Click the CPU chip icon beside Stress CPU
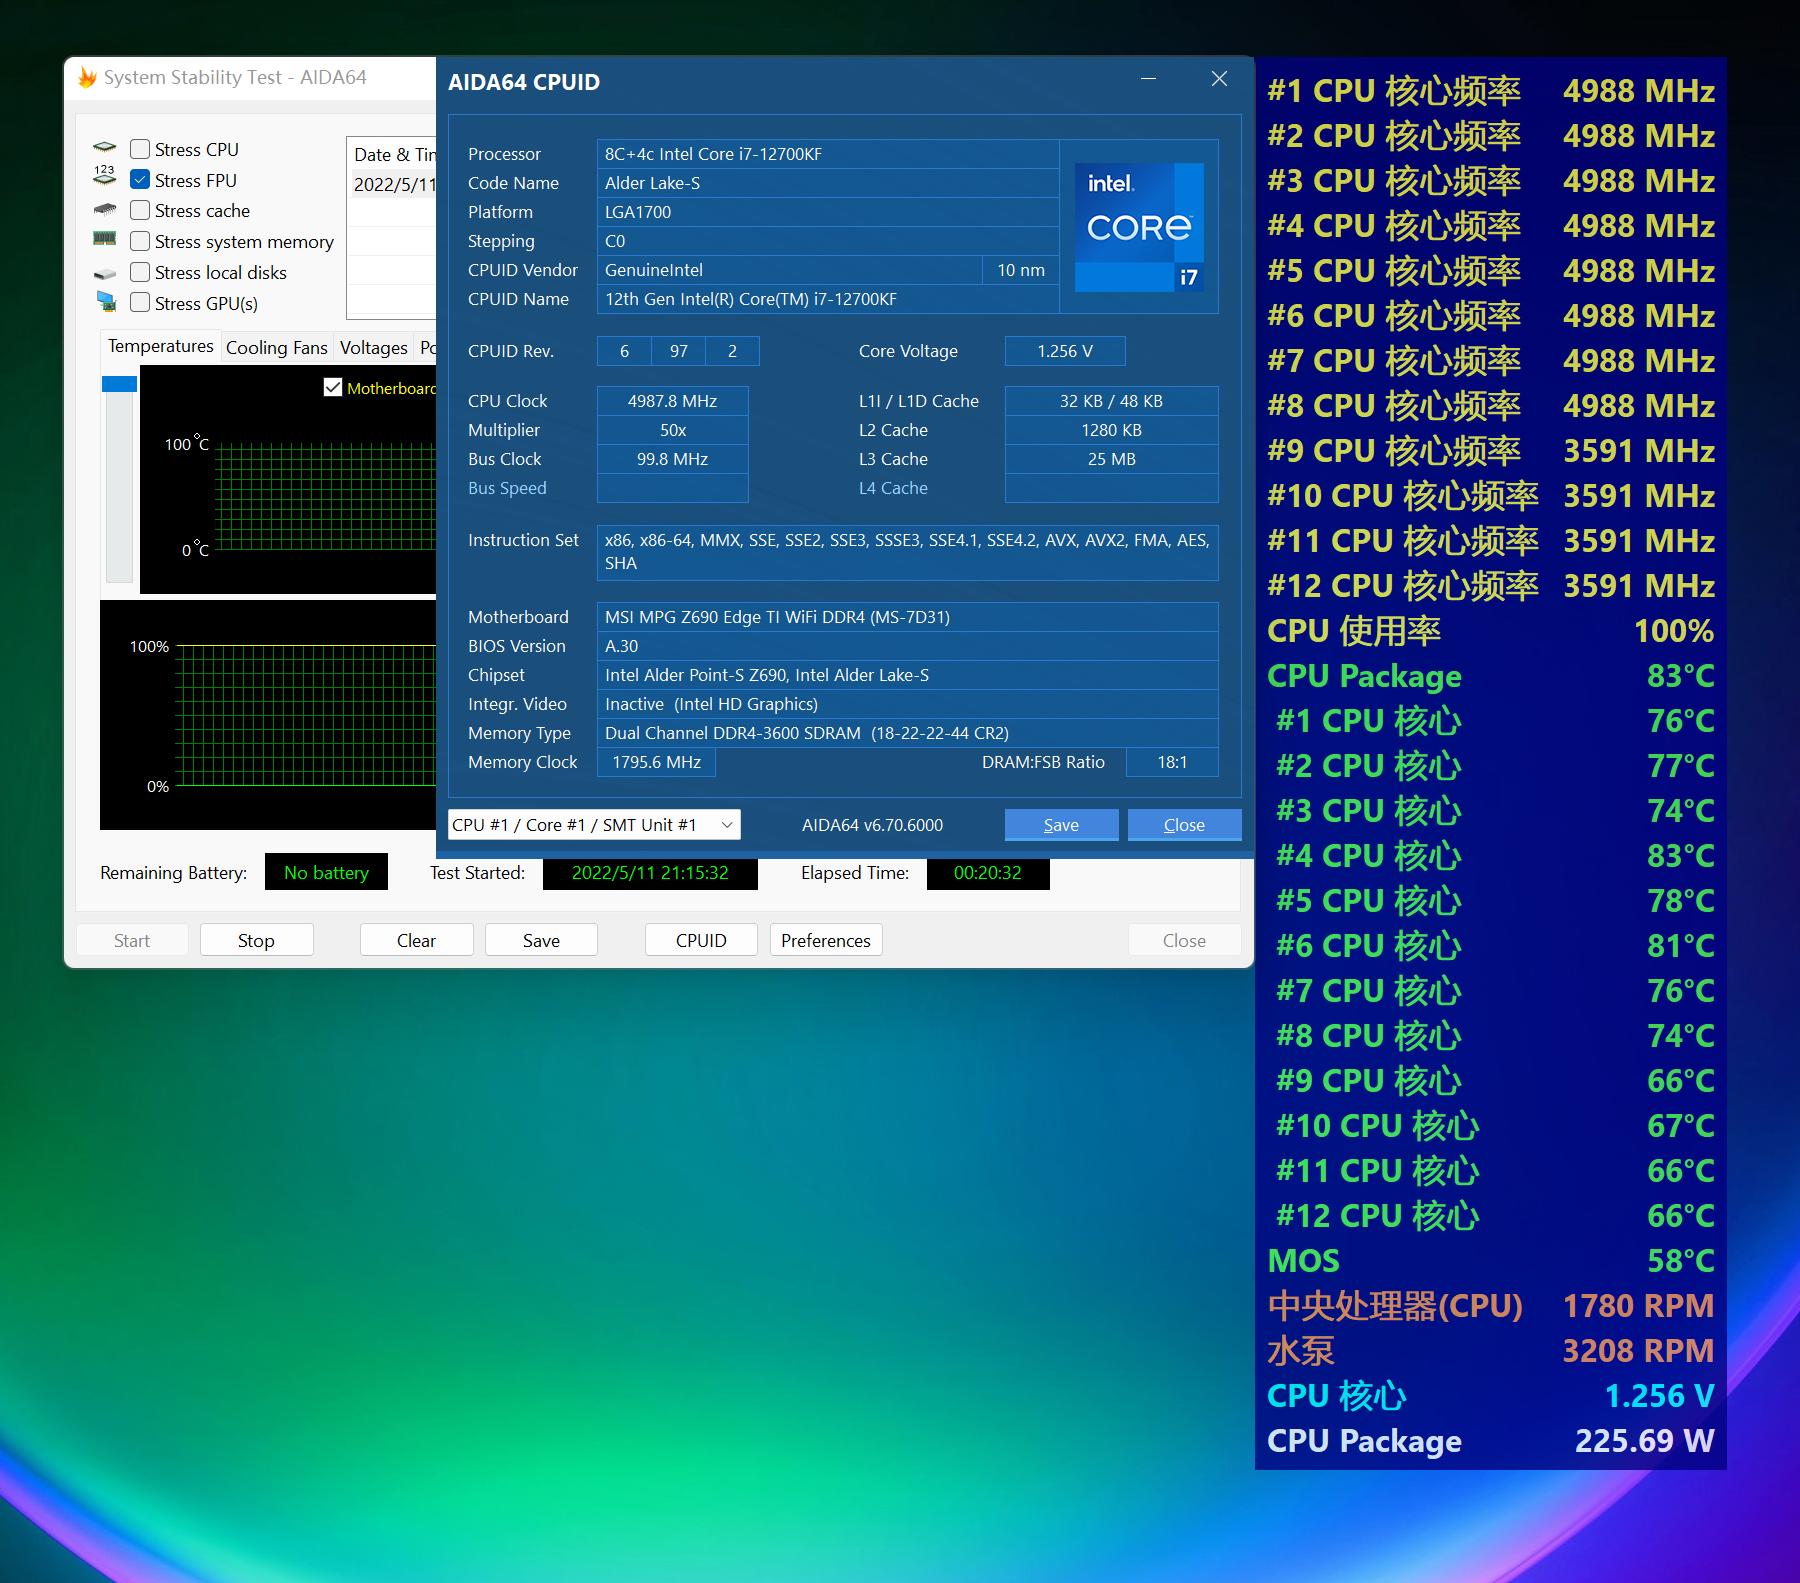 point(104,149)
